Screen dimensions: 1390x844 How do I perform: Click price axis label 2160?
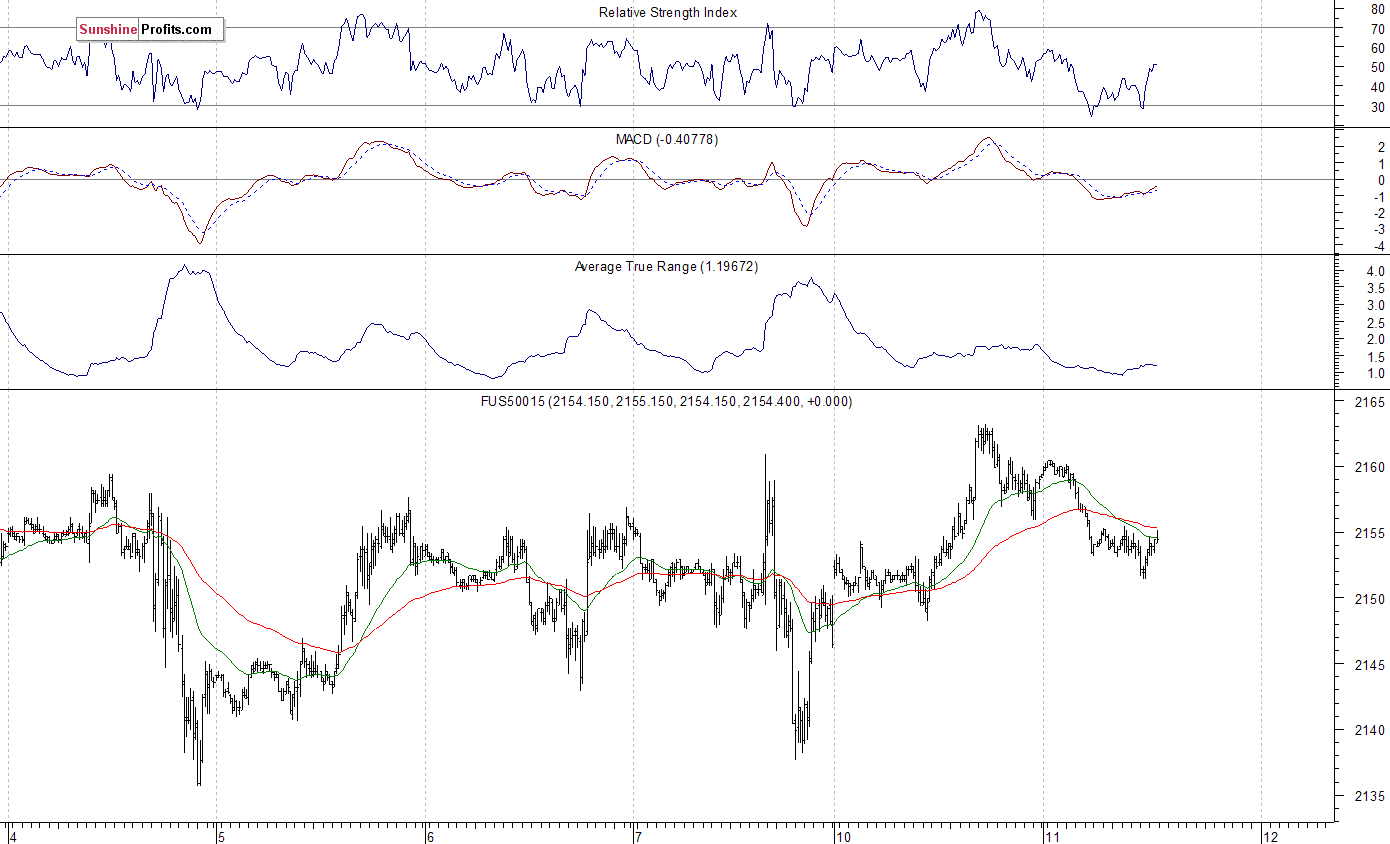click(1371, 467)
